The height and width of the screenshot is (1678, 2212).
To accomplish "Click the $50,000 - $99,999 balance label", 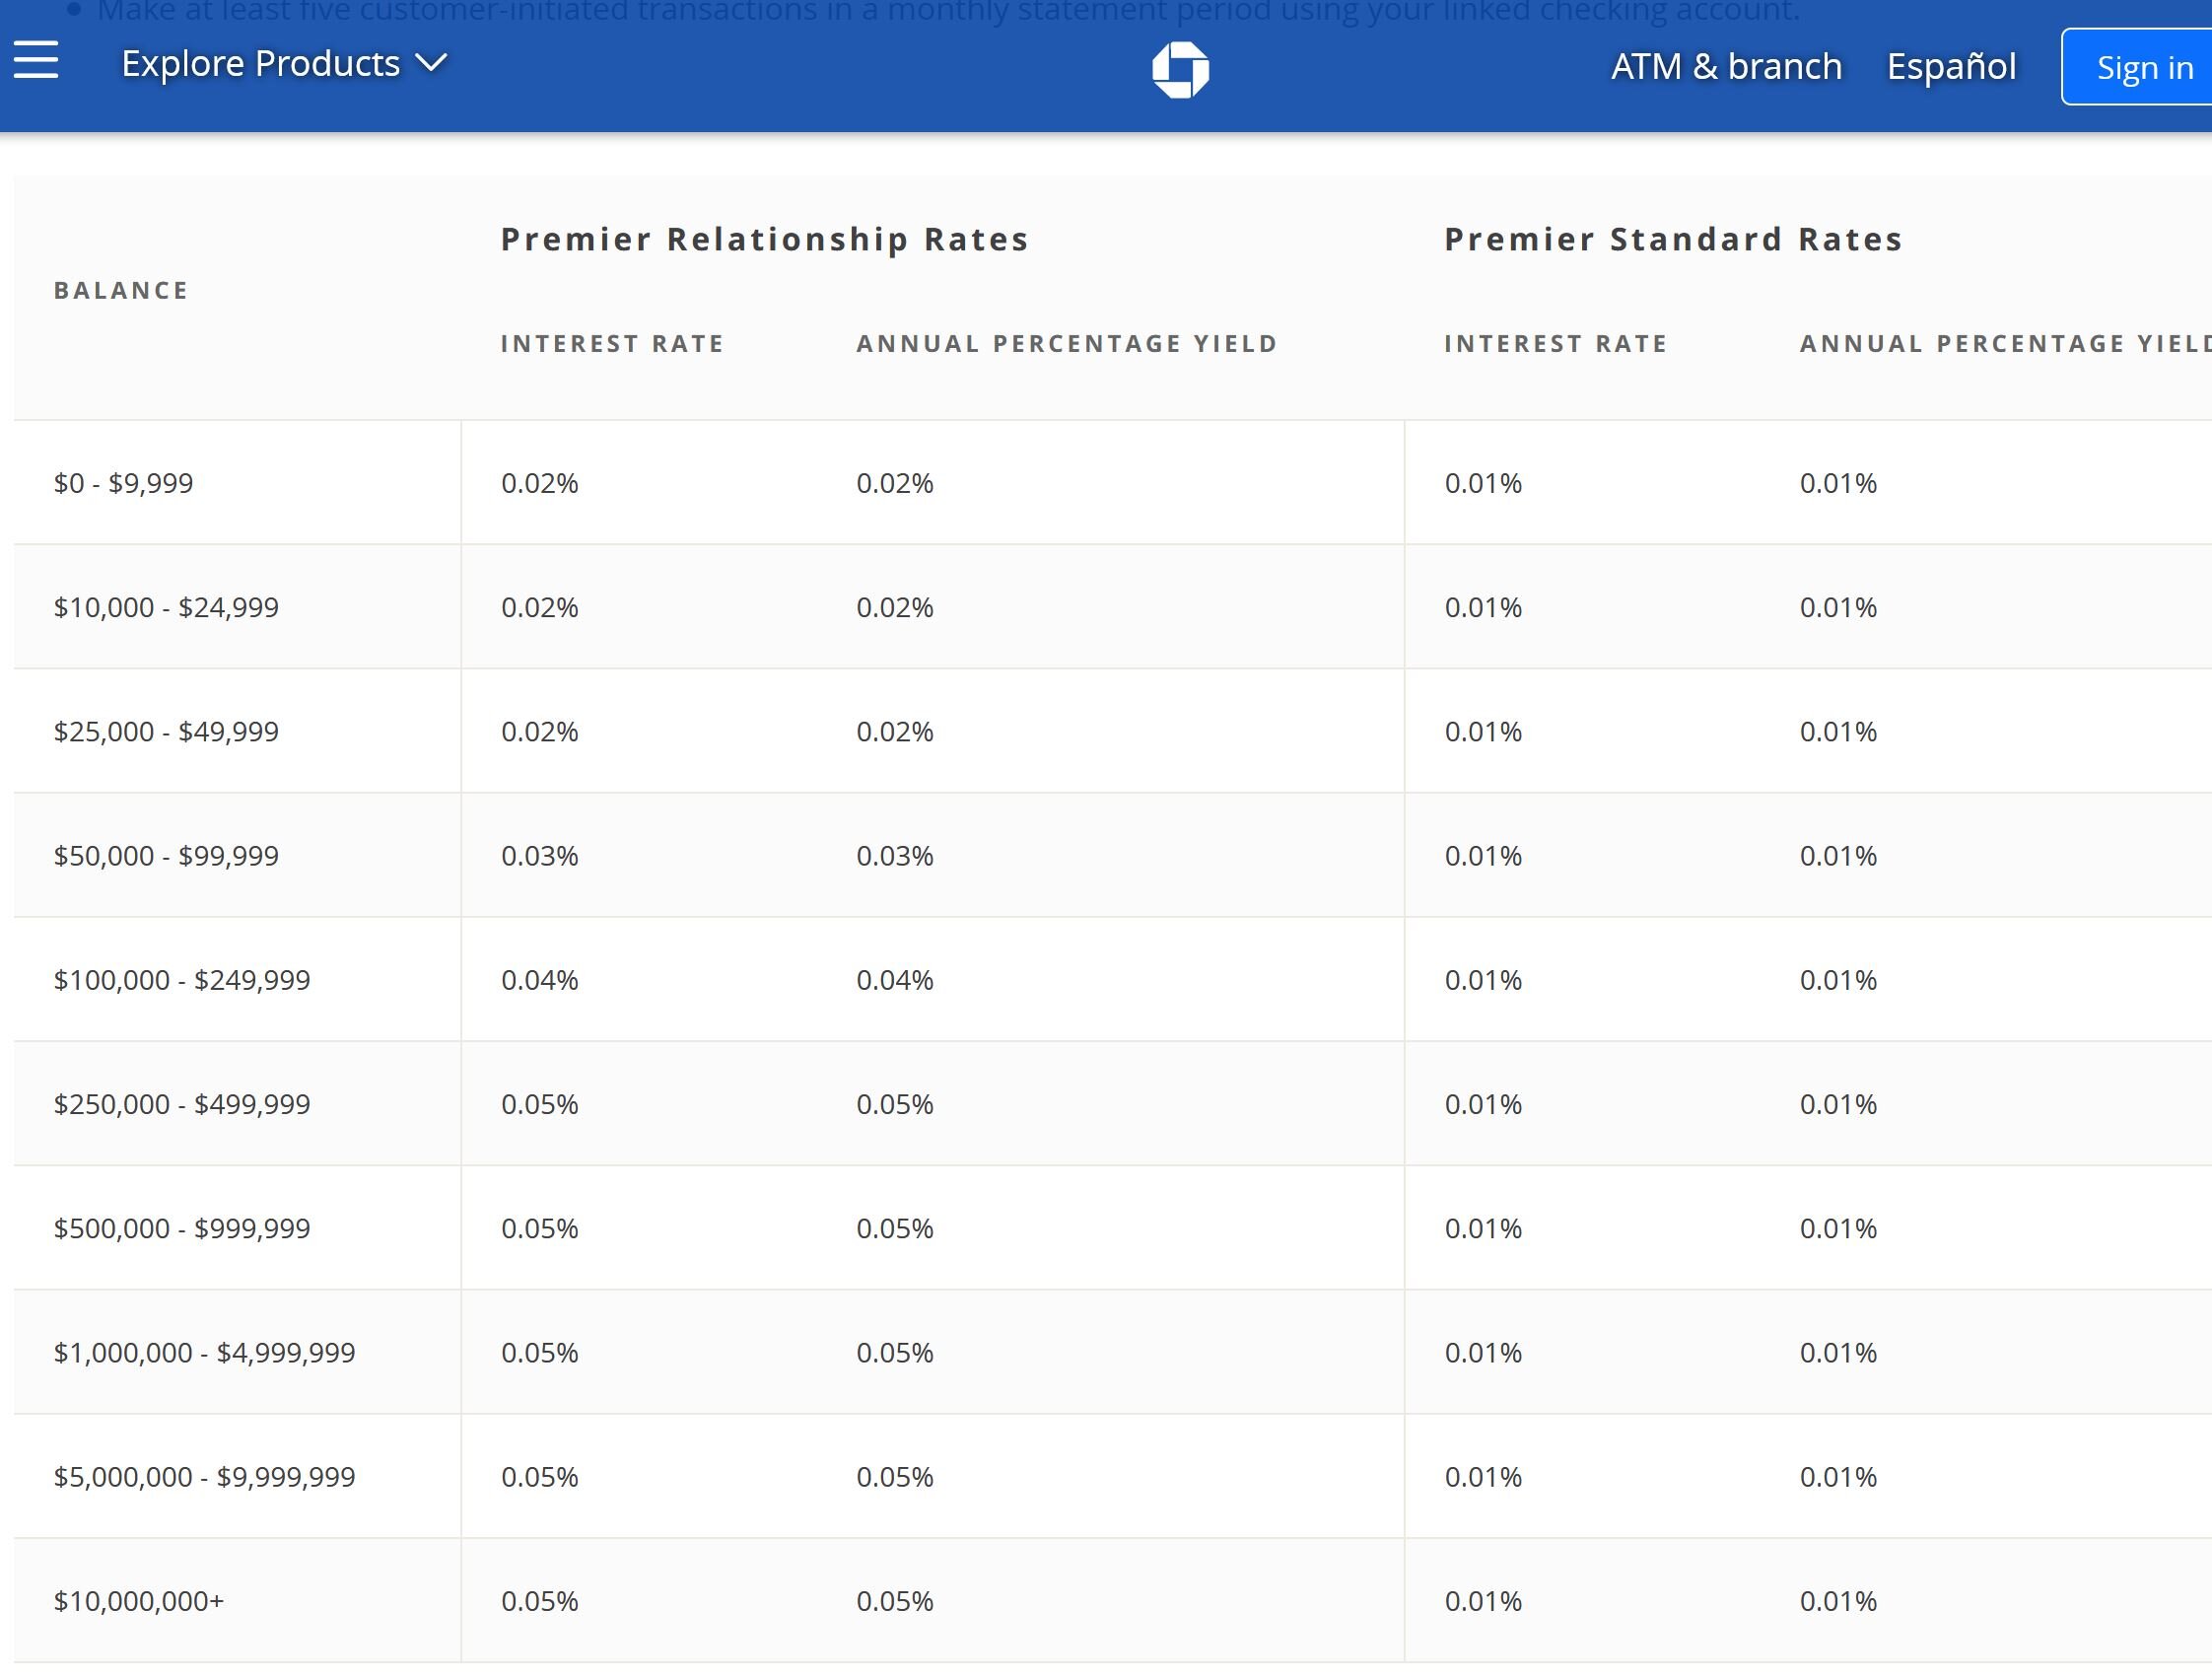I will (166, 855).
